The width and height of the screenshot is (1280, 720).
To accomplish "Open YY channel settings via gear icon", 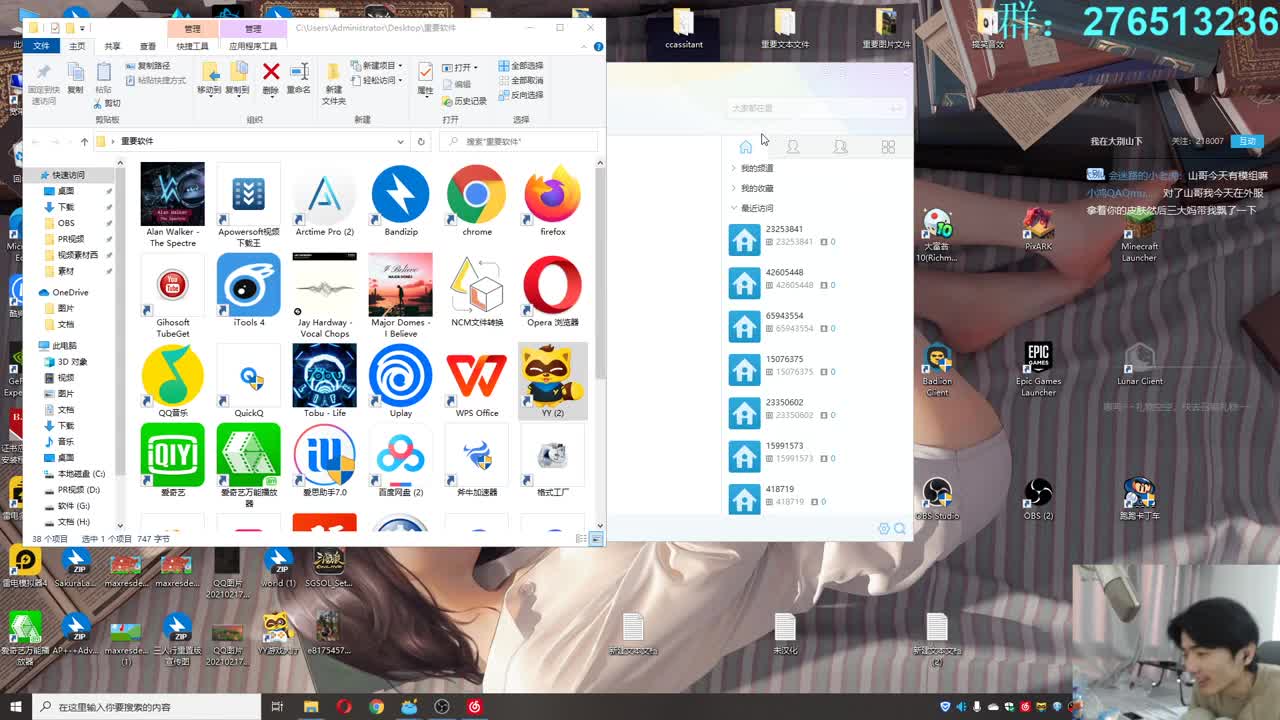I will [884, 528].
